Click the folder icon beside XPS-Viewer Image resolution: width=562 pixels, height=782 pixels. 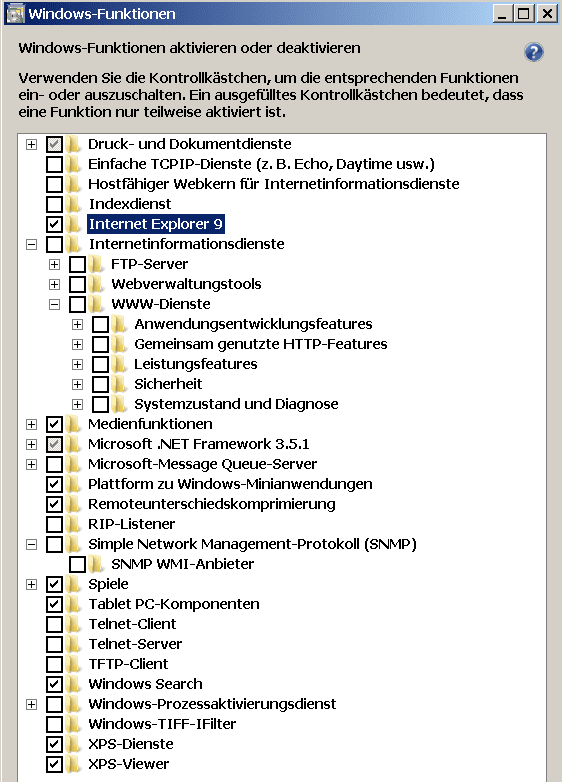coord(73,764)
